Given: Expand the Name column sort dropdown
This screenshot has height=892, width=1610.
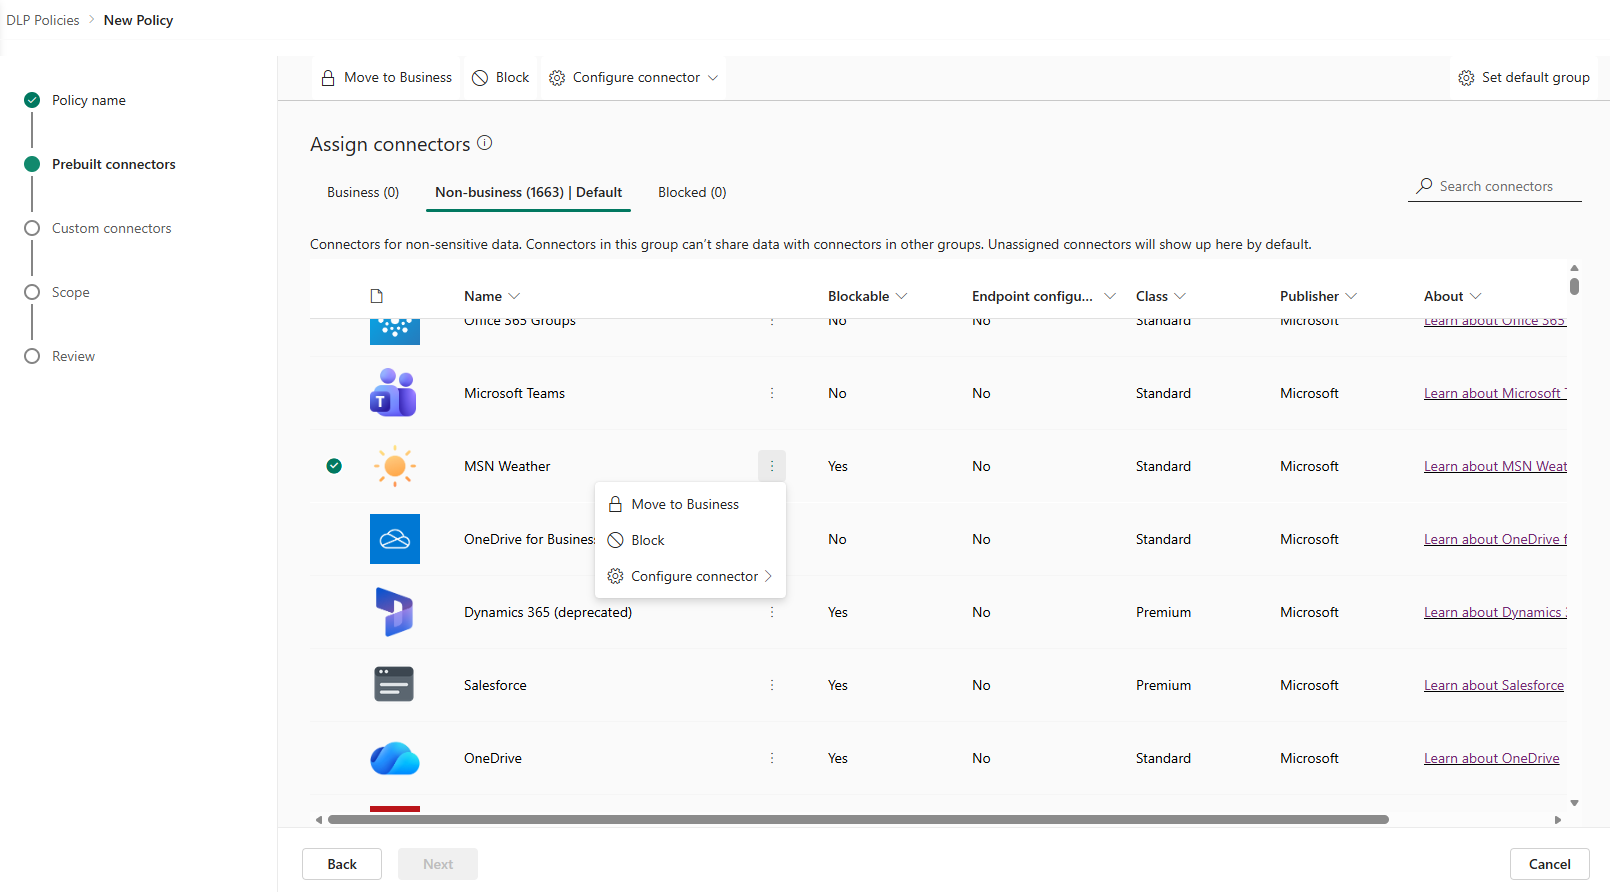Looking at the screenshot, I should (x=514, y=296).
